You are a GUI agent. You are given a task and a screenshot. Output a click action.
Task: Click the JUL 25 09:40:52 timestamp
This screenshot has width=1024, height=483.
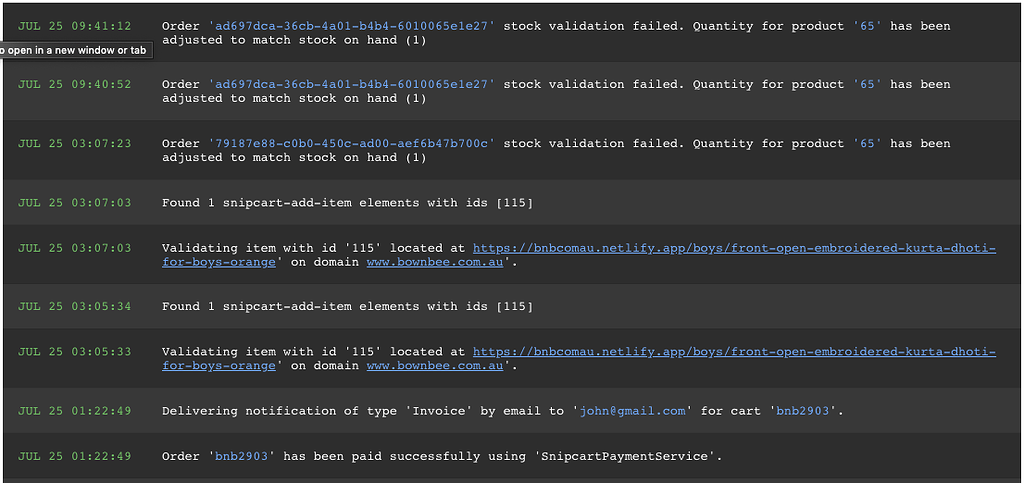(74, 85)
